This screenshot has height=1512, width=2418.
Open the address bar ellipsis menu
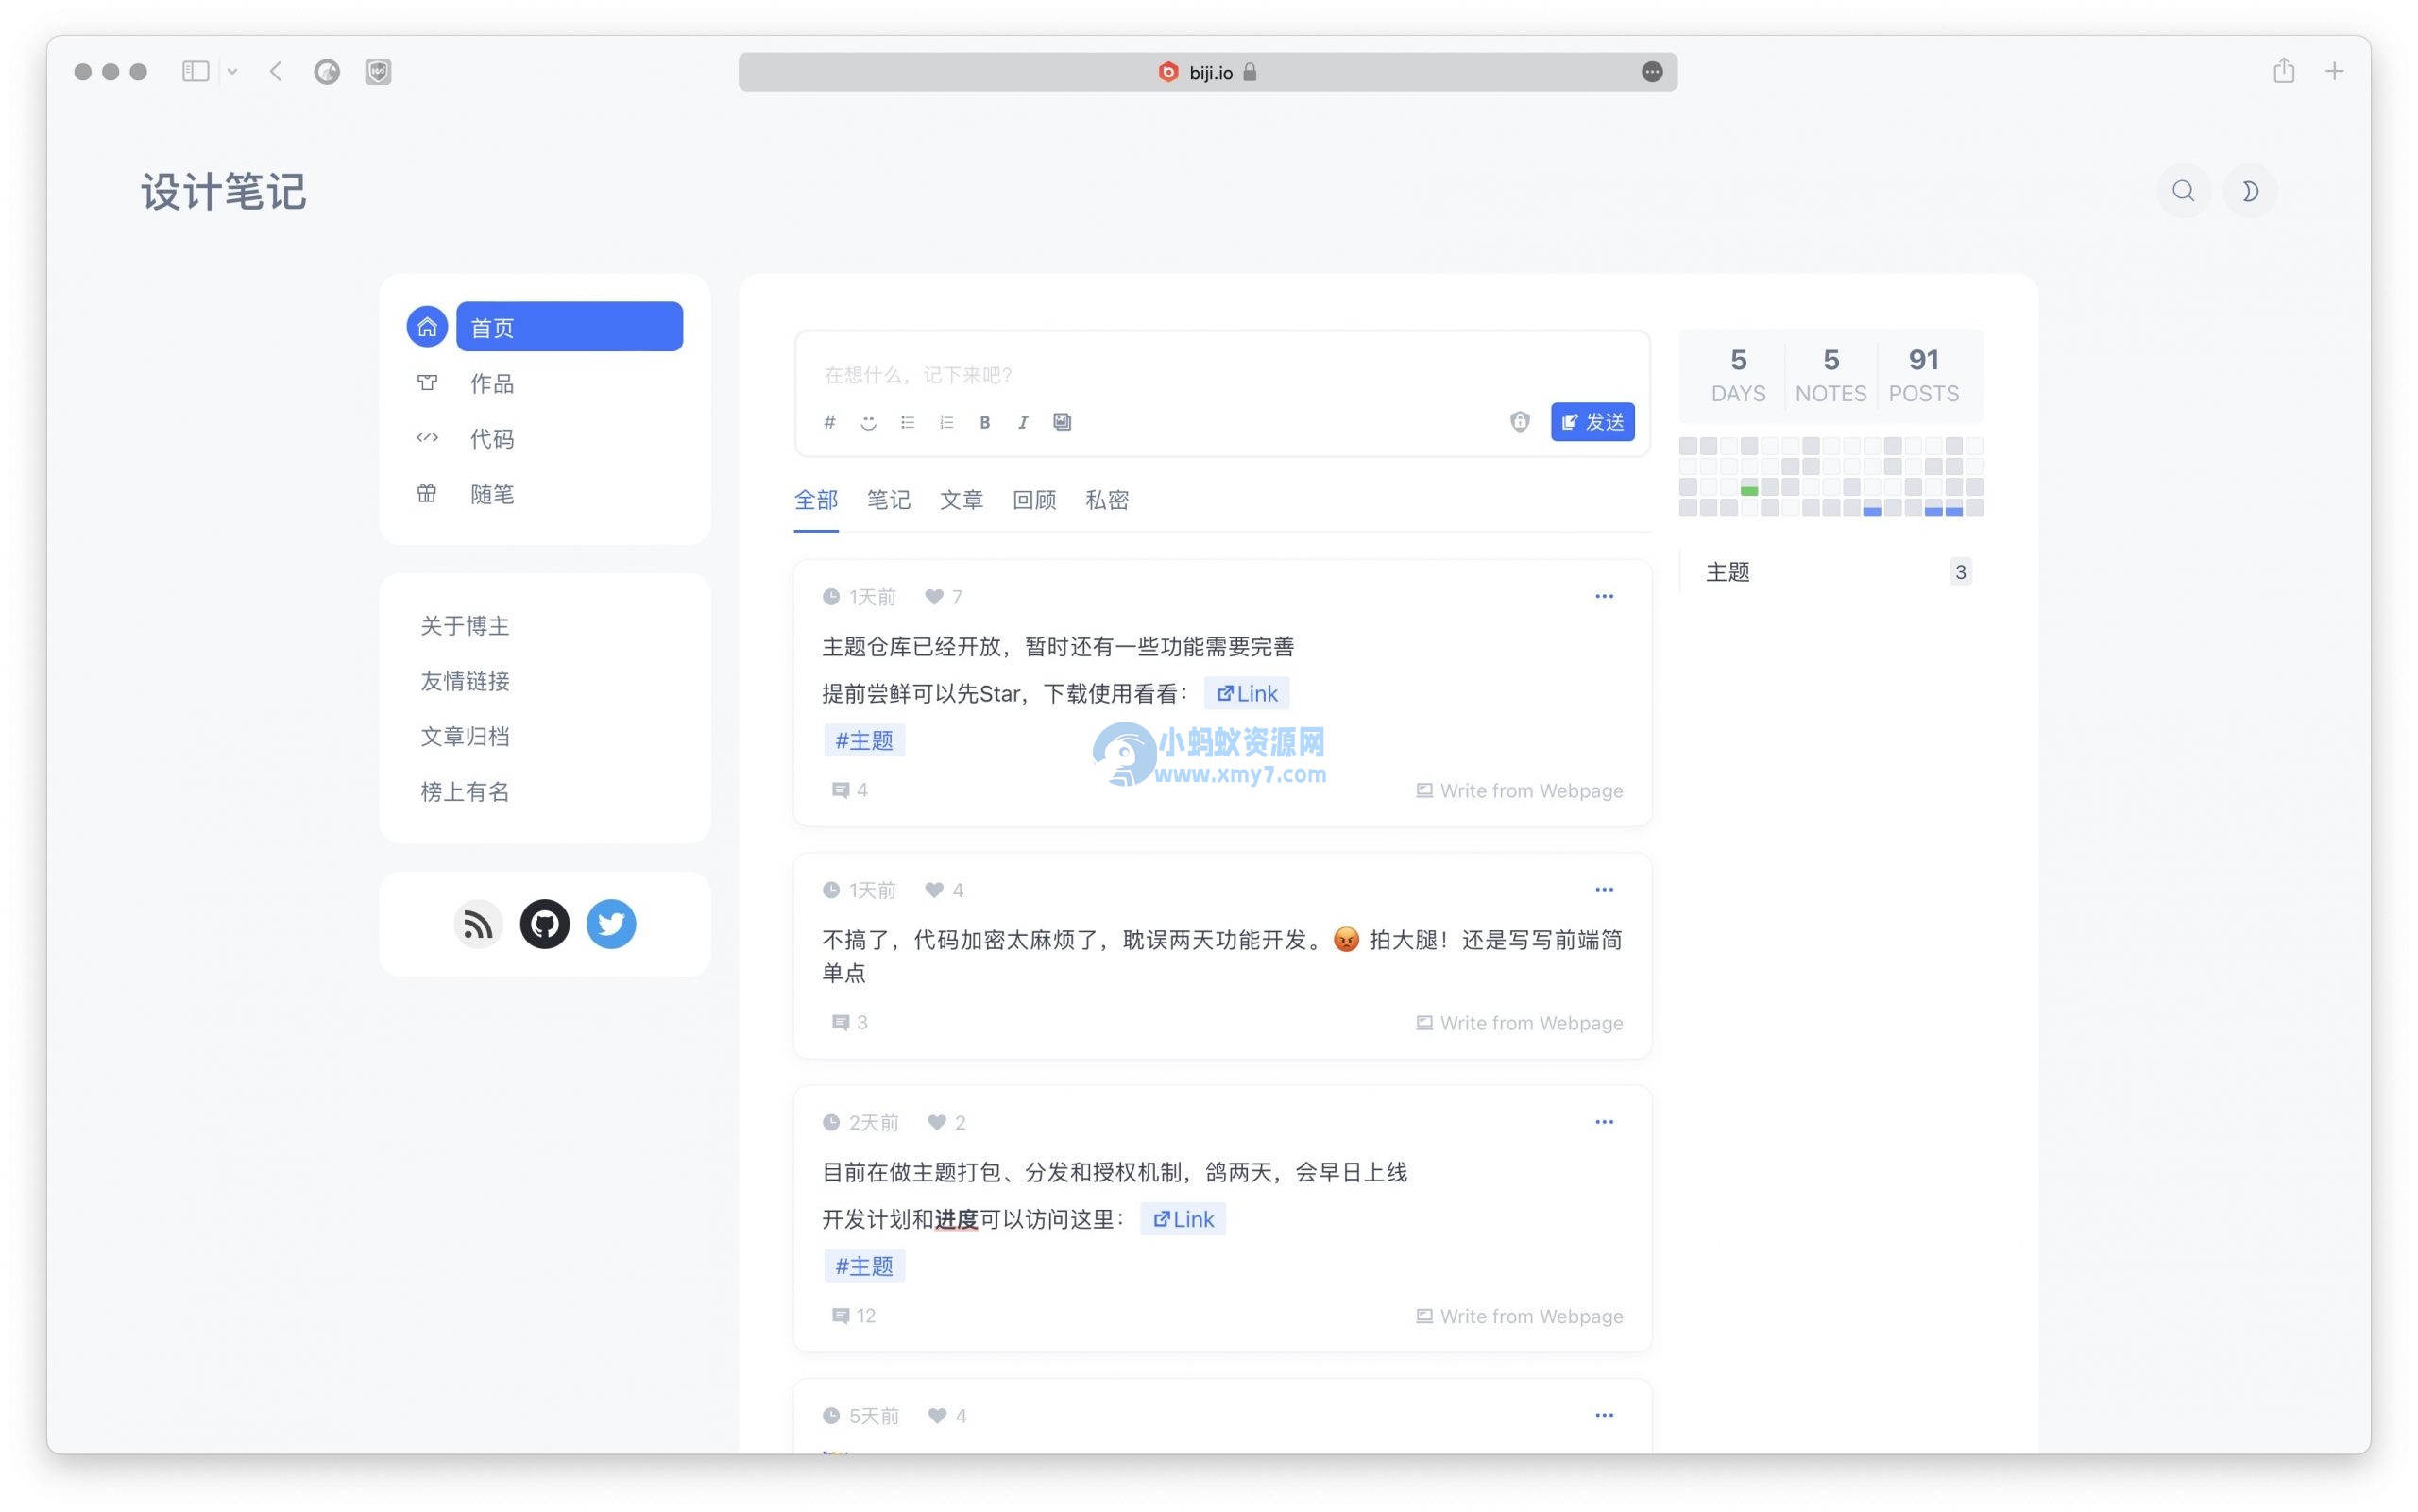[x=1652, y=72]
